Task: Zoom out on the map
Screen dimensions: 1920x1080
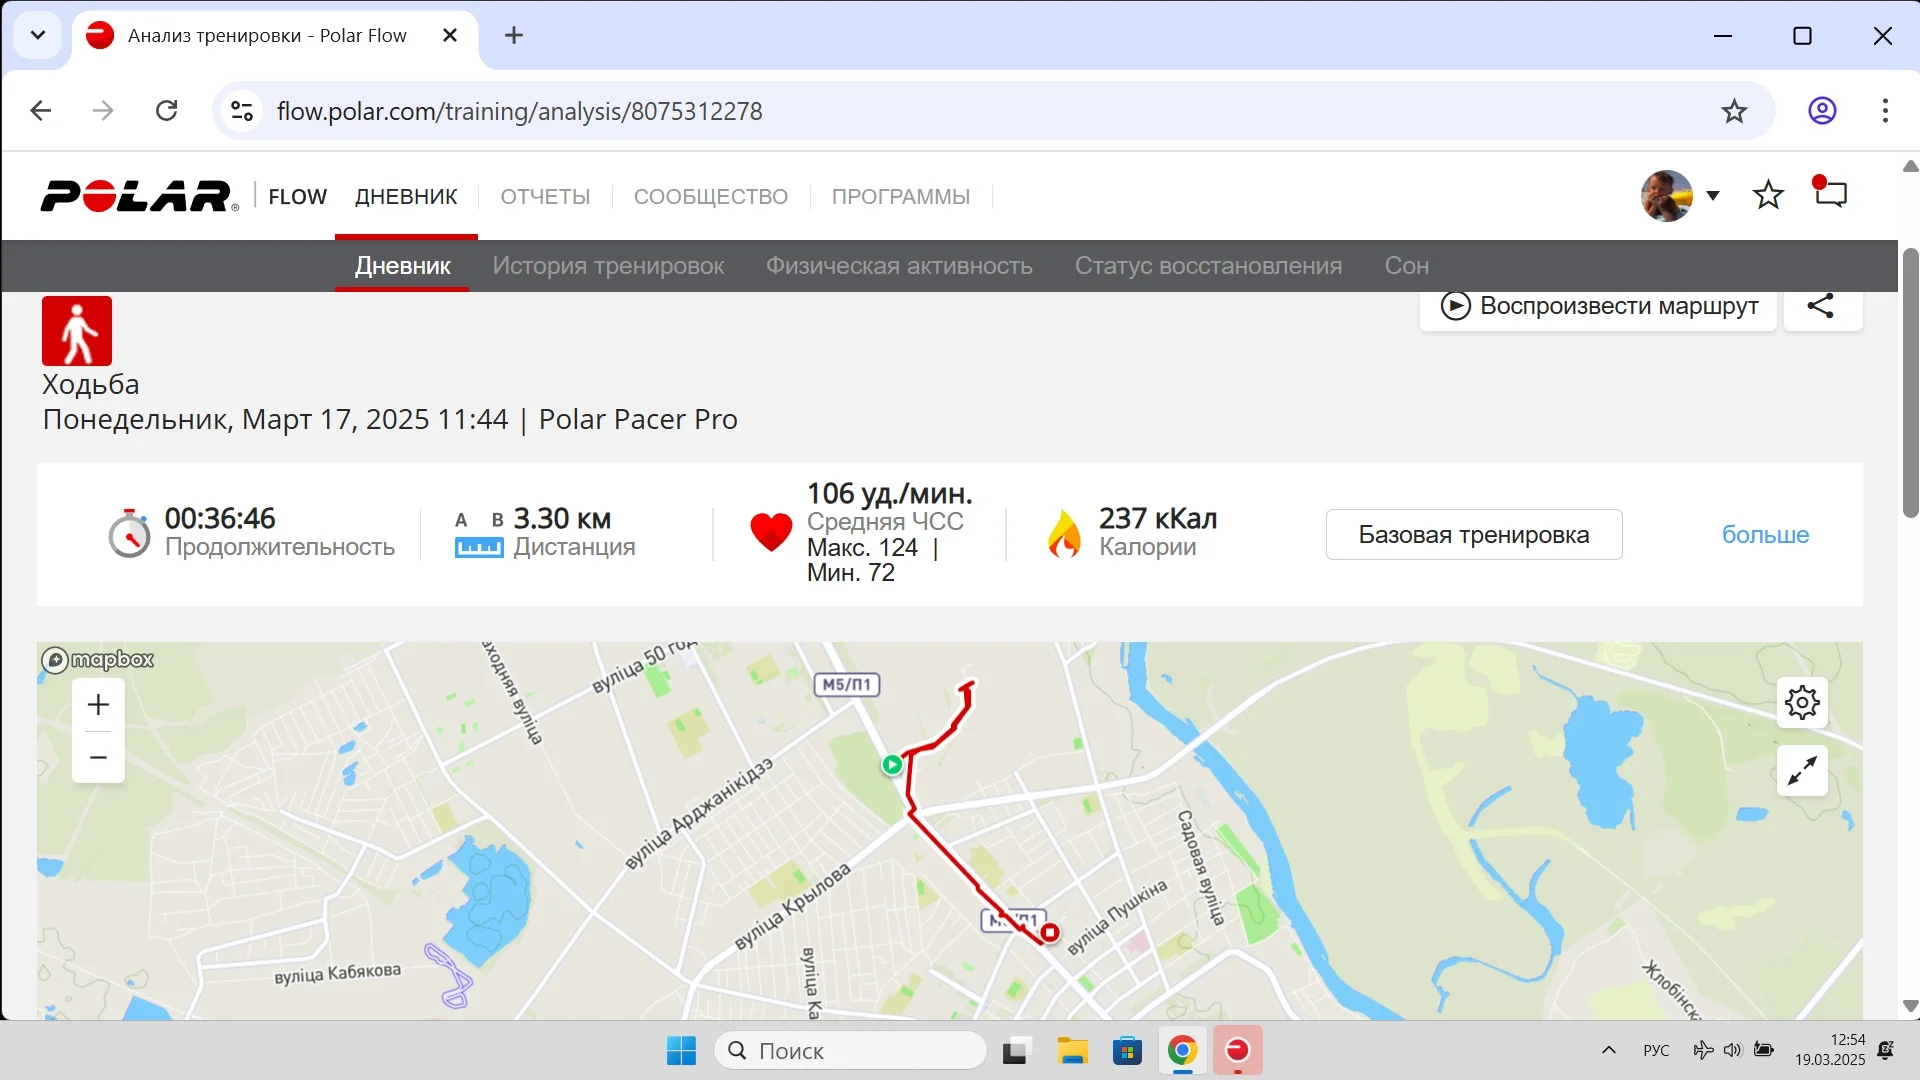Action: point(98,758)
